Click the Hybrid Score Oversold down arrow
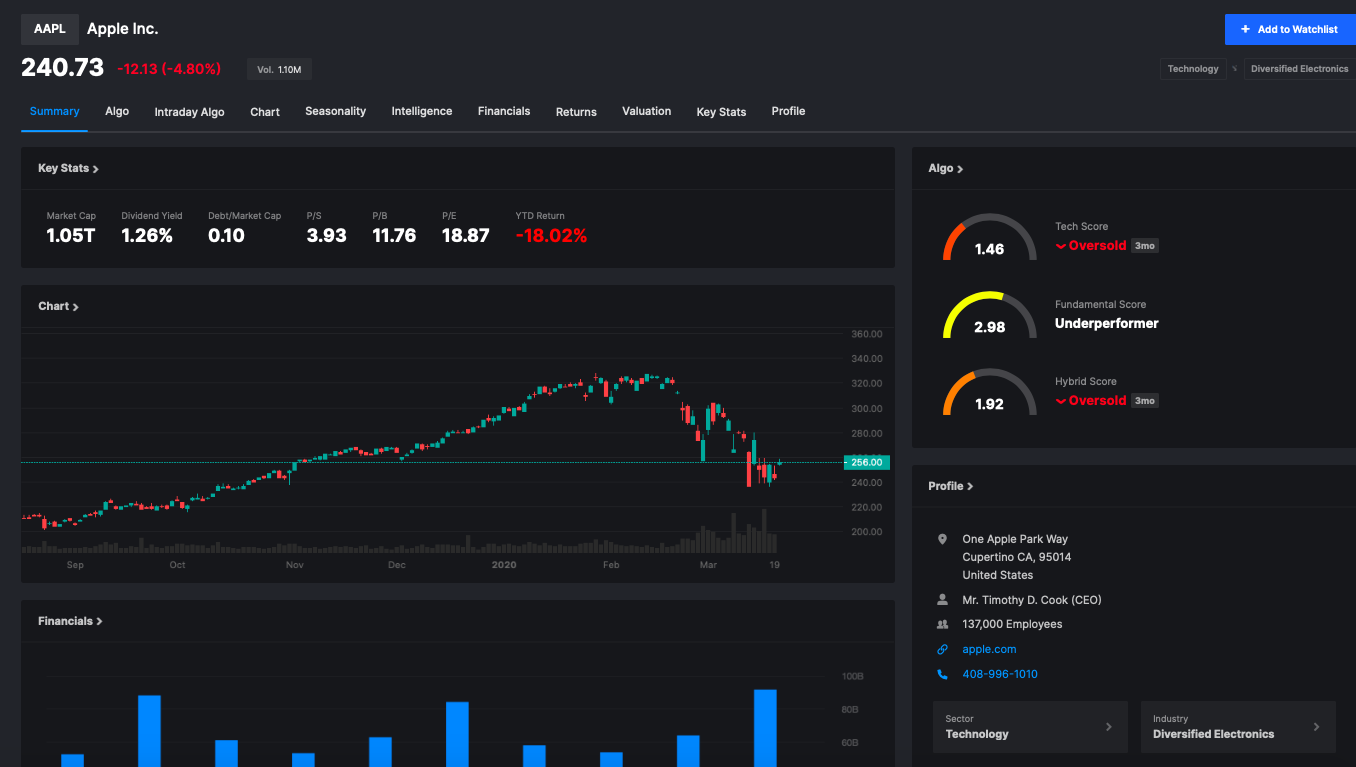The width and height of the screenshot is (1356, 767). click(1061, 401)
